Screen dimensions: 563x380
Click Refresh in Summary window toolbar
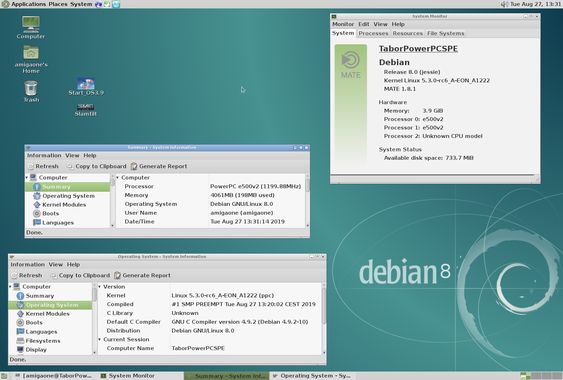[x=43, y=166]
